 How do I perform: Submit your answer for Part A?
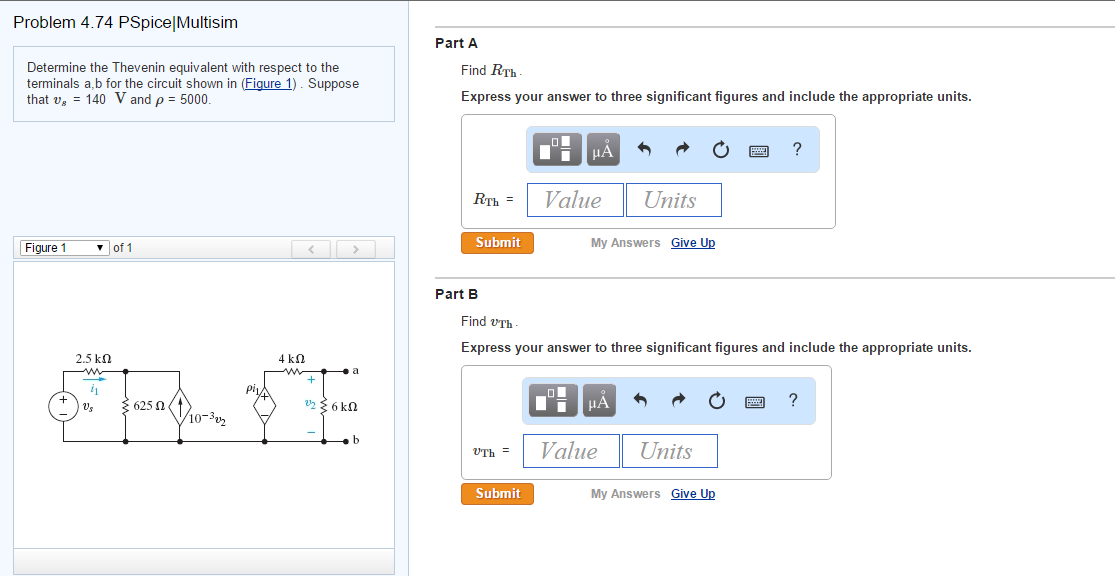pos(497,242)
